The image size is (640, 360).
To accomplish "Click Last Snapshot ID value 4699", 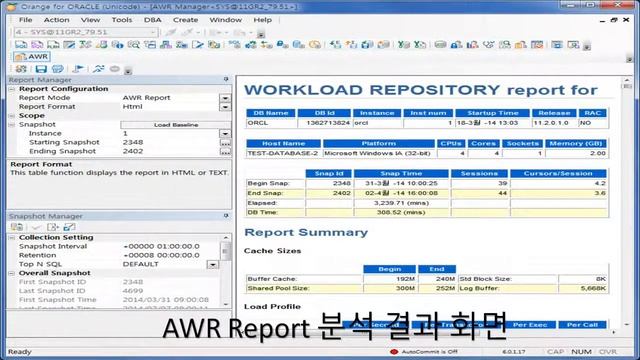I will coord(133,291).
